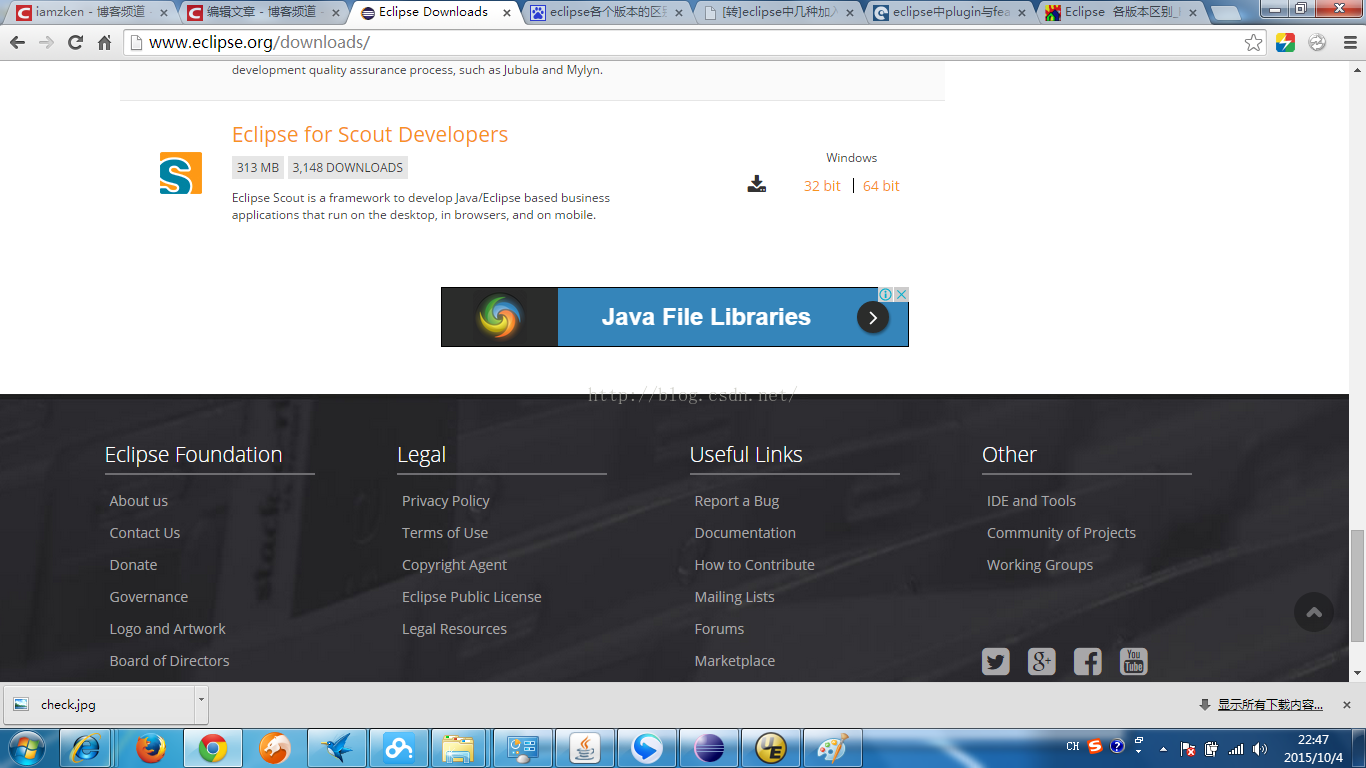Image resolution: width=1366 pixels, height=768 pixels.
Task: Open Windows Explorer folder in taskbar
Action: [x=459, y=748]
